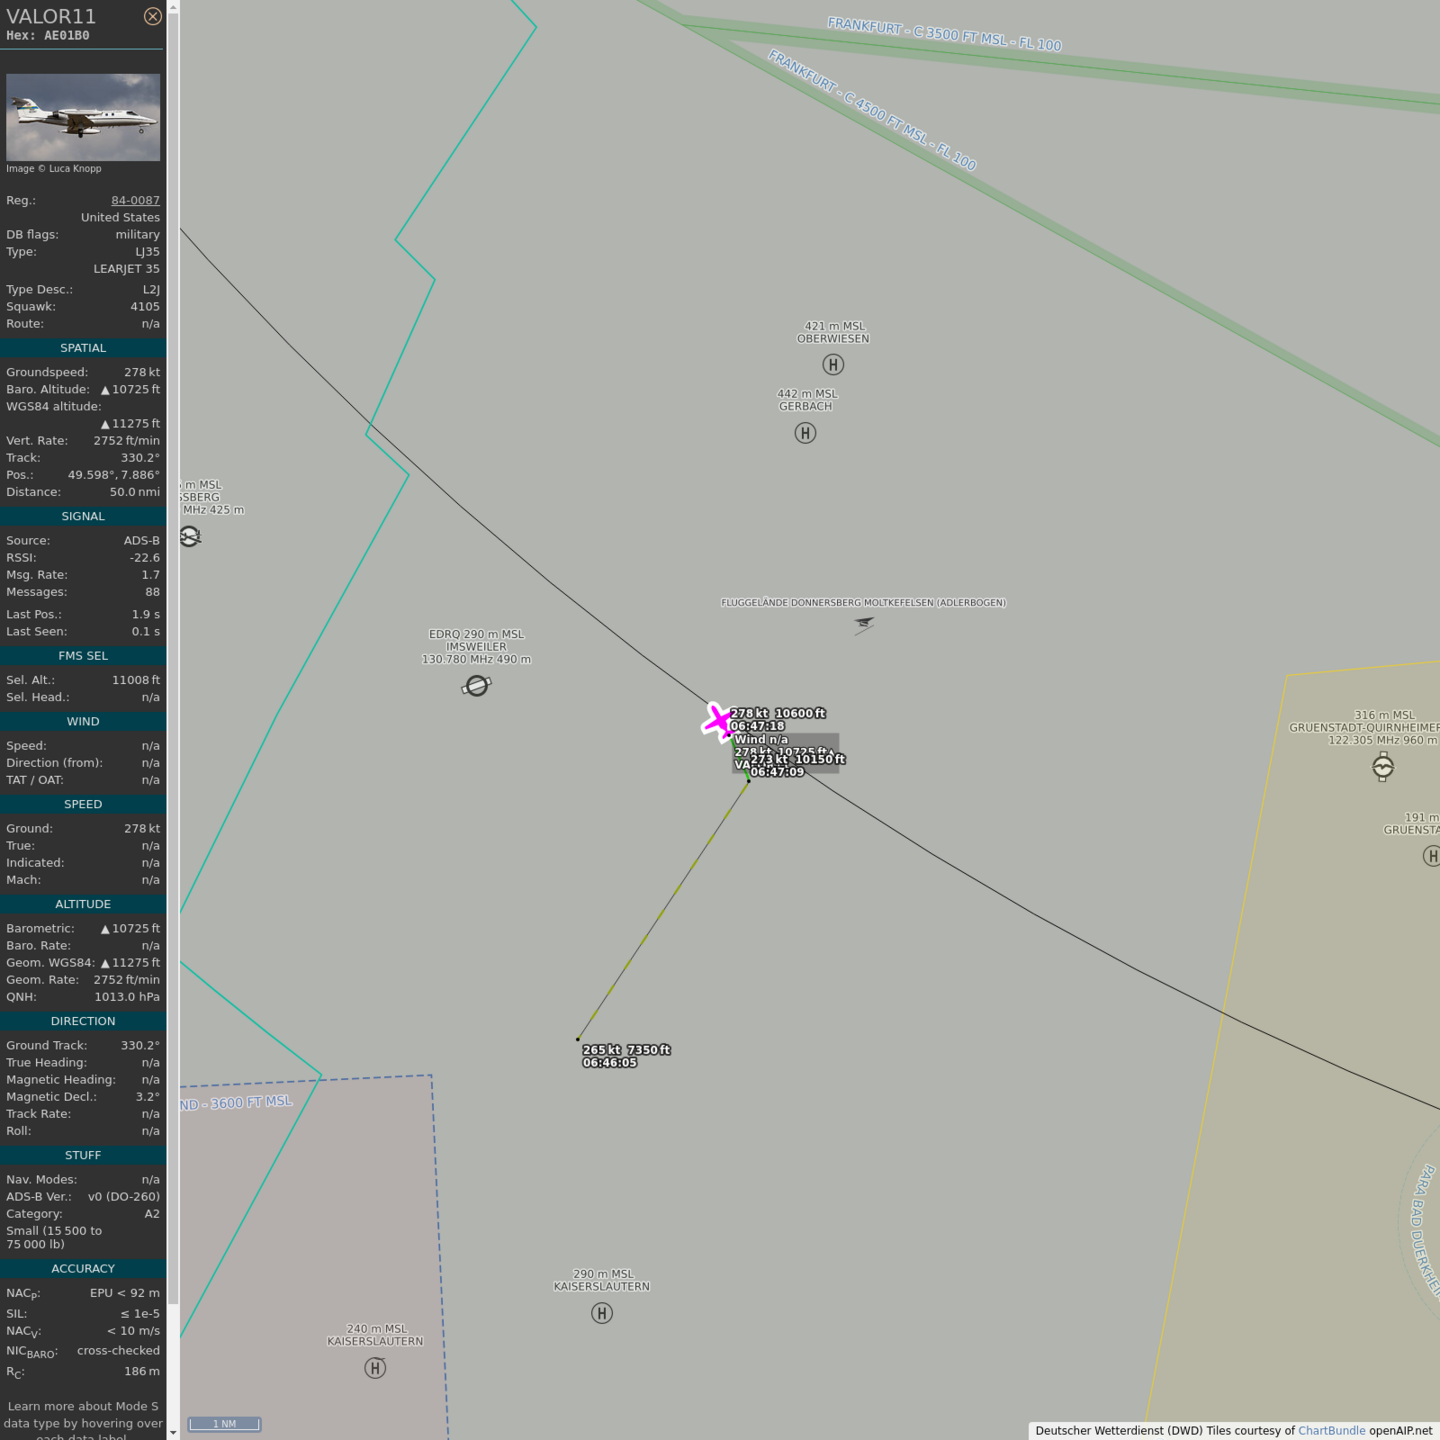1440x1440 pixels.
Task: Select the Imsweiler EDRQ airfield icon
Action: click(x=477, y=686)
